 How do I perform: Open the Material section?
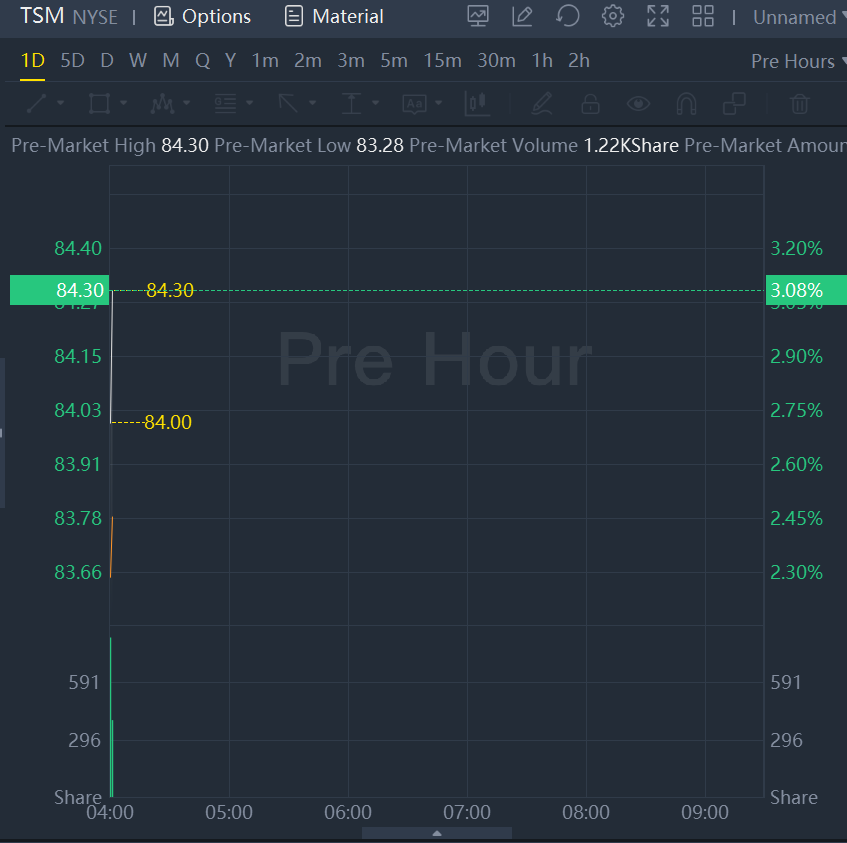(334, 17)
